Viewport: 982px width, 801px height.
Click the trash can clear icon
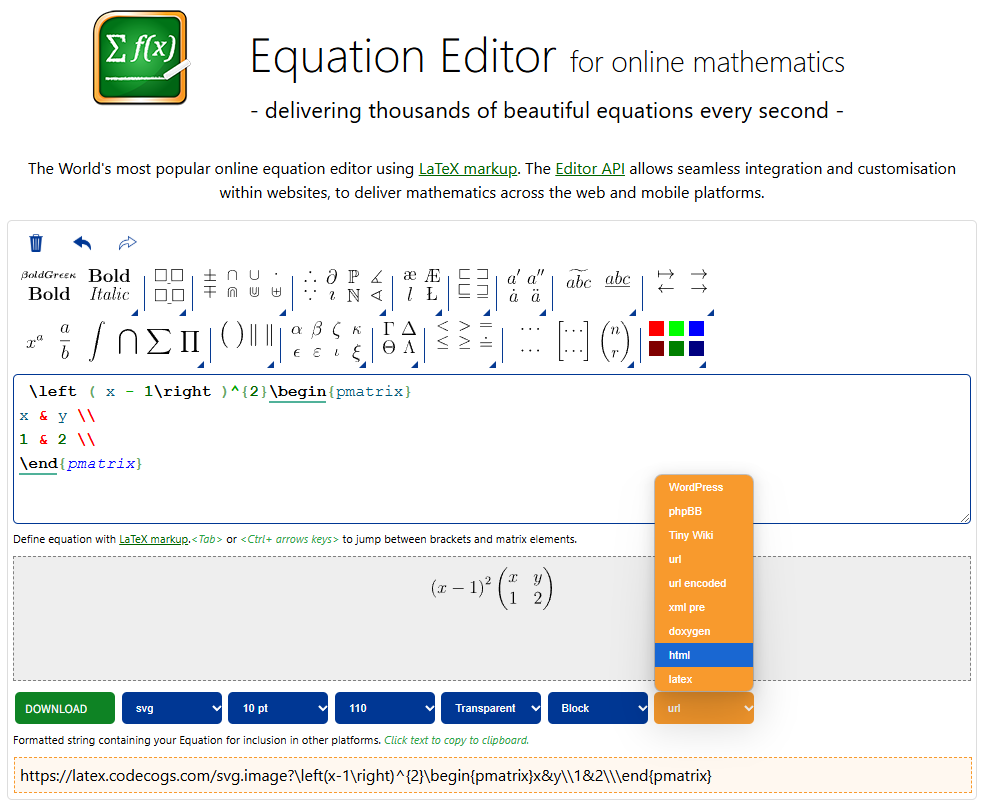click(x=36, y=242)
